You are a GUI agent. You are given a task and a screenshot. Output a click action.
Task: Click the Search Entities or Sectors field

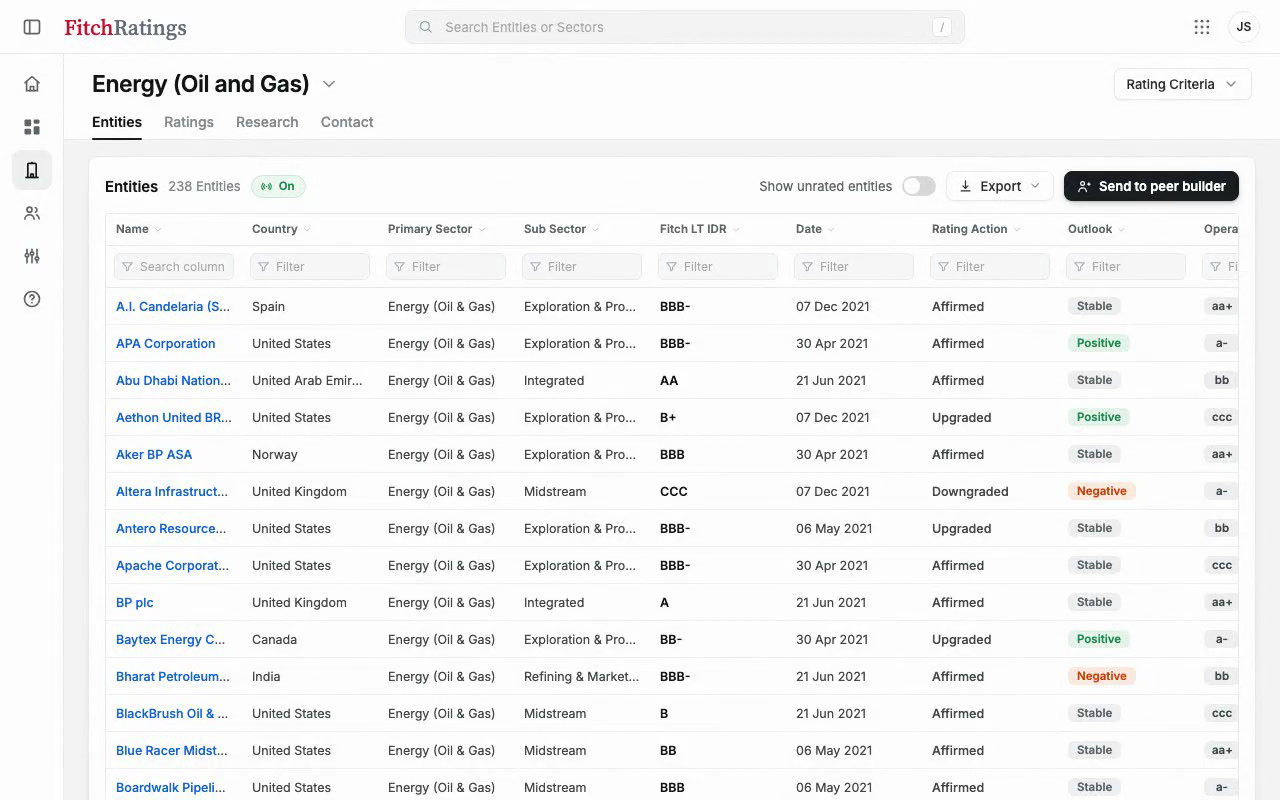click(x=684, y=27)
